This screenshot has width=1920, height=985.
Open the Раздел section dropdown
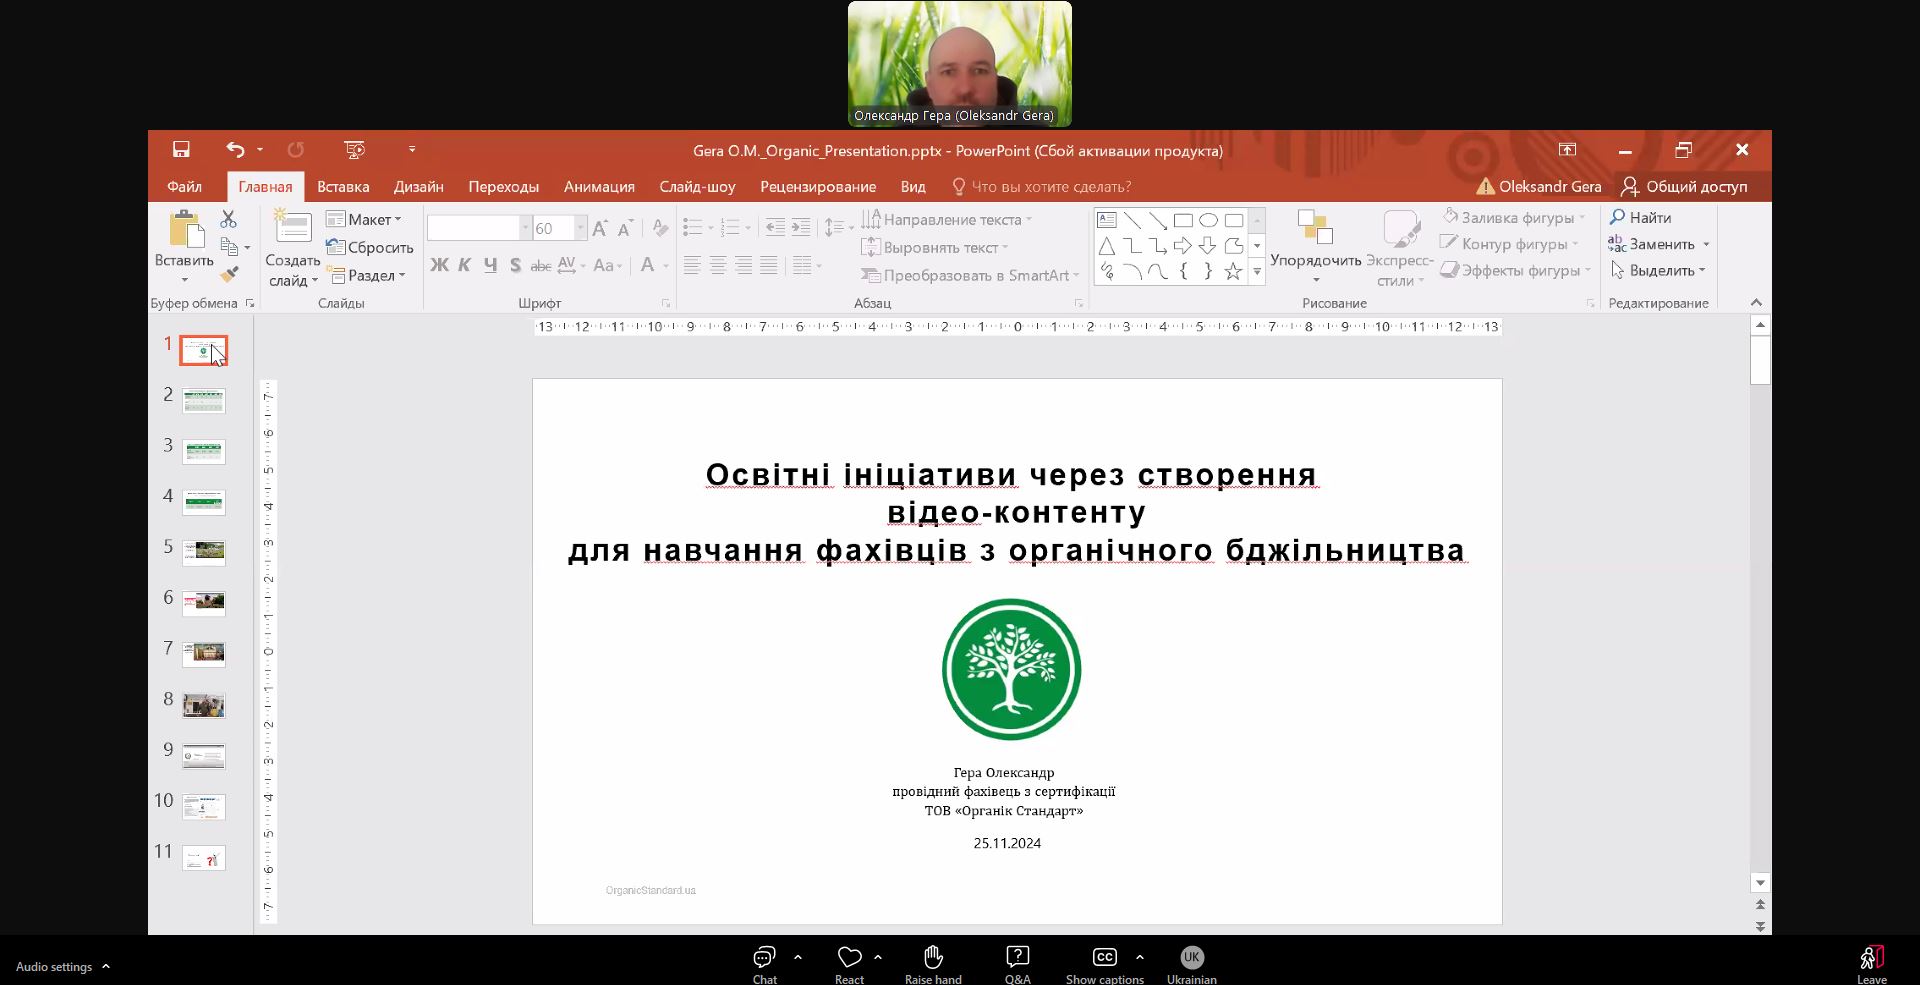point(367,275)
